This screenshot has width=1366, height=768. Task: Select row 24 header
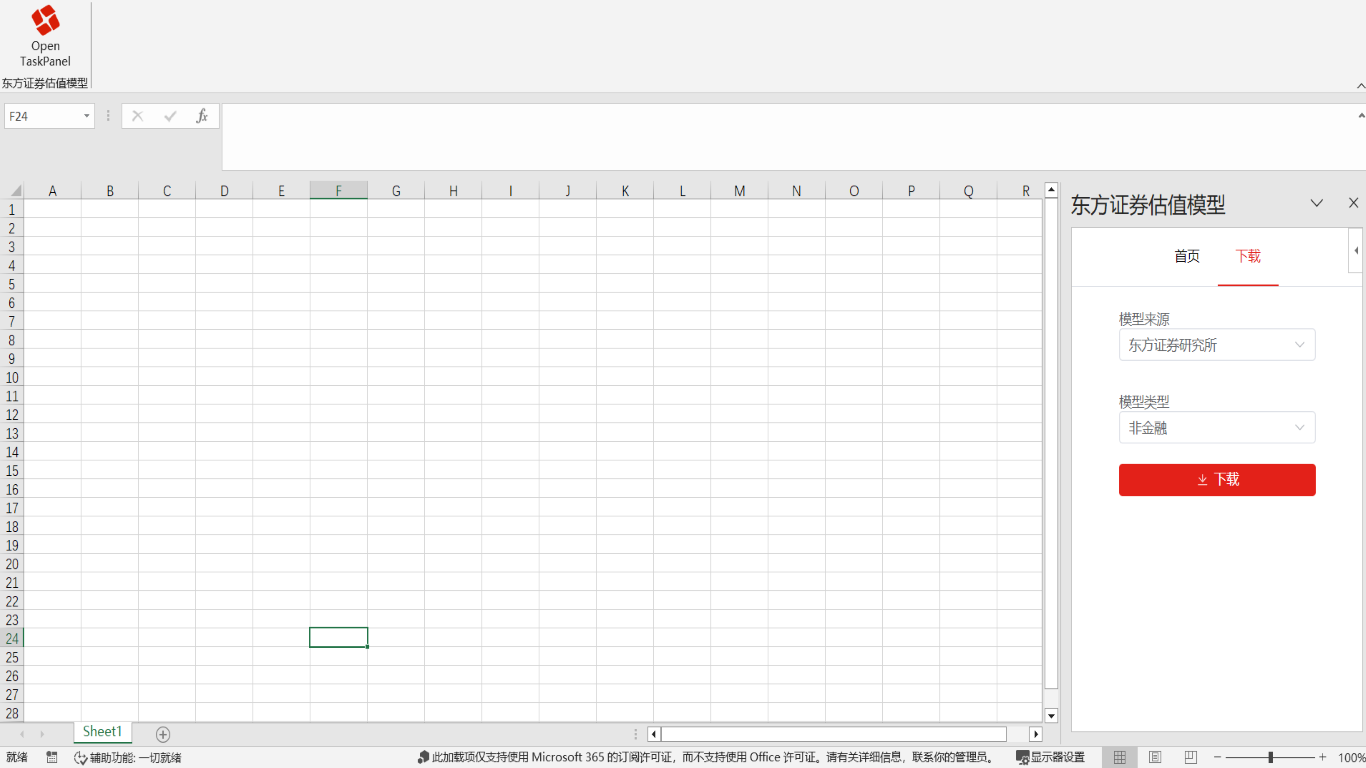click(12, 638)
